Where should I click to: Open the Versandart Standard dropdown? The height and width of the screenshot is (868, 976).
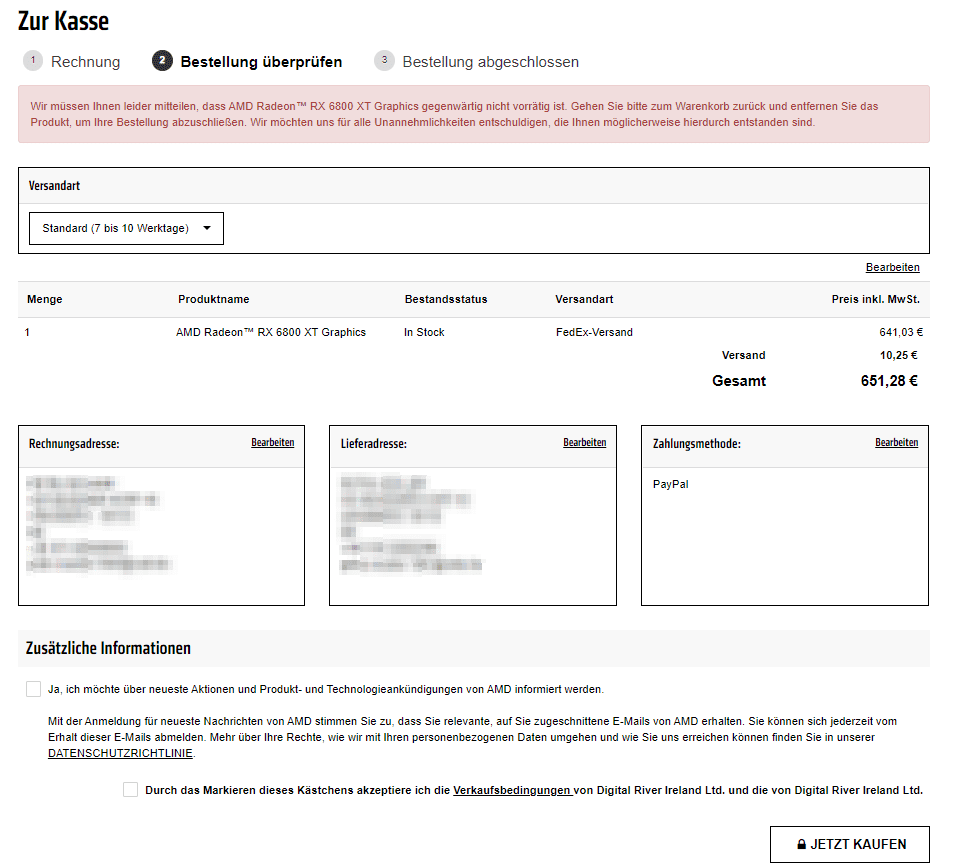tap(126, 229)
